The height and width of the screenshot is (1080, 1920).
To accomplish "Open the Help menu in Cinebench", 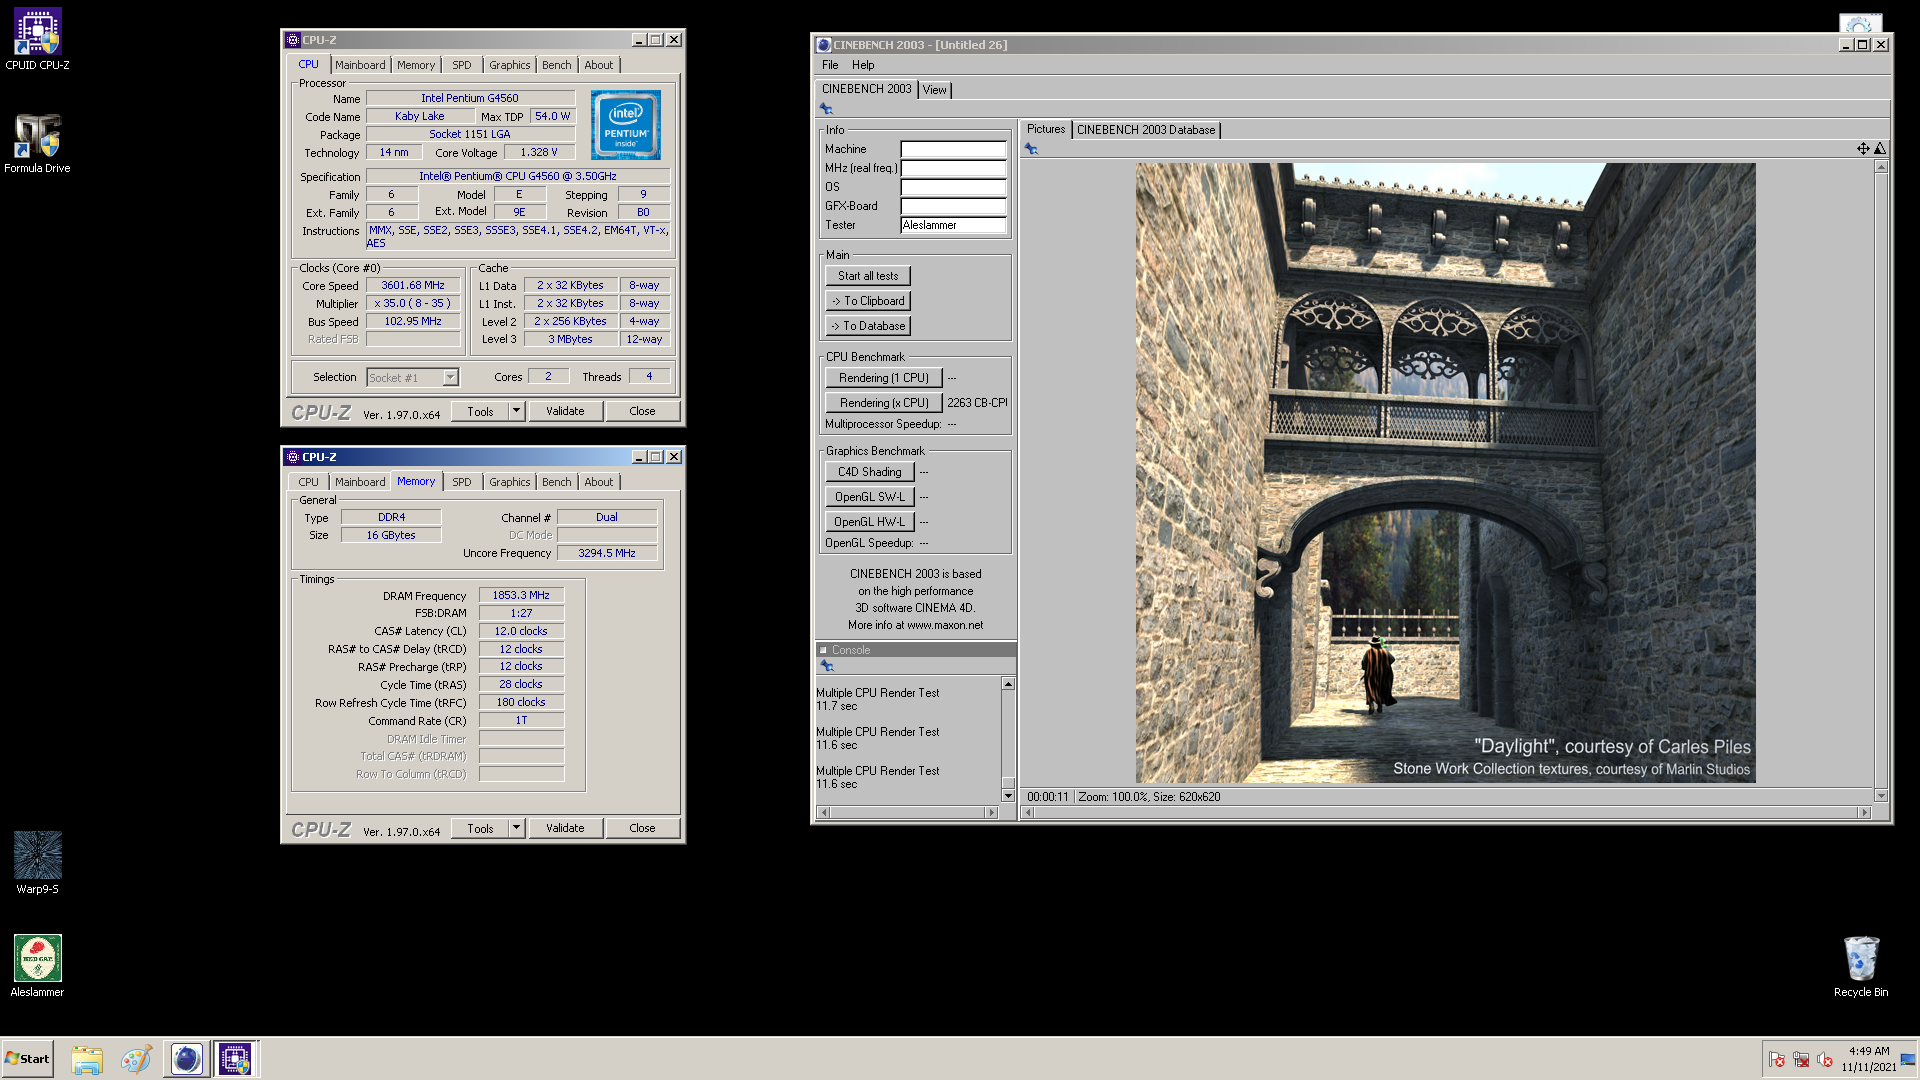I will [863, 65].
